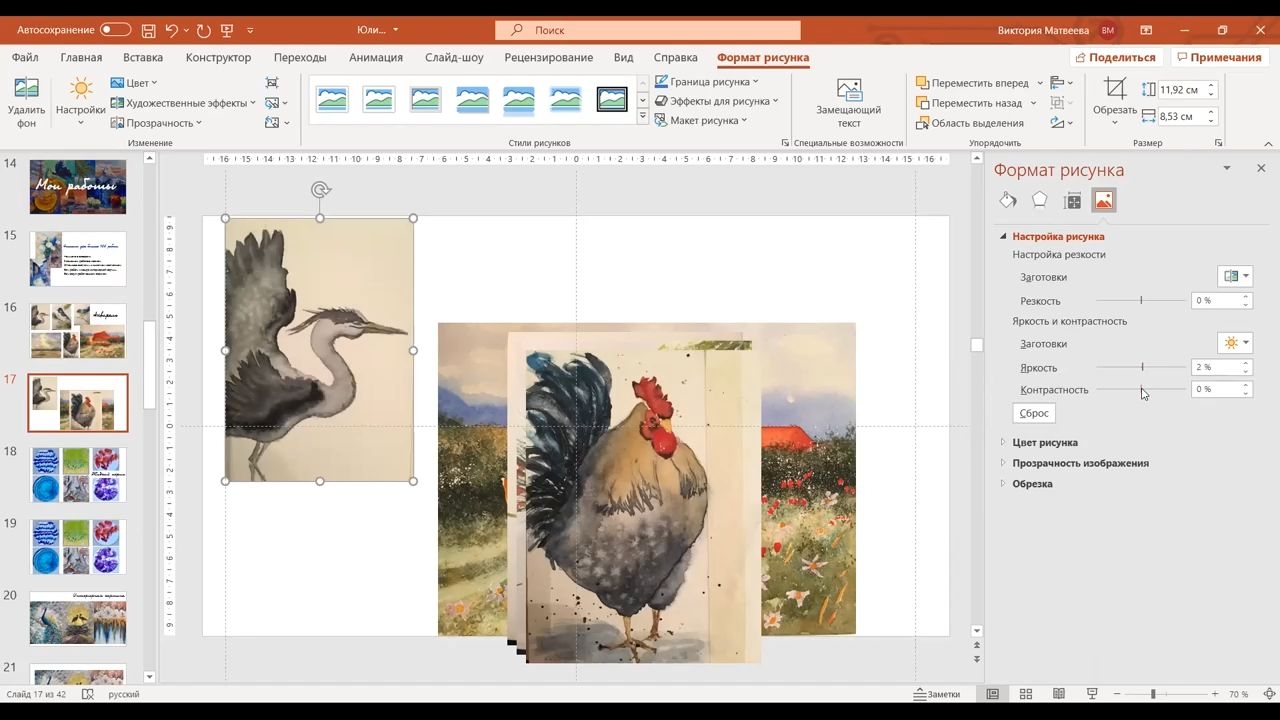Viewport: 1280px width, 720px height.
Task: Click the Примечания button
Action: (1218, 57)
